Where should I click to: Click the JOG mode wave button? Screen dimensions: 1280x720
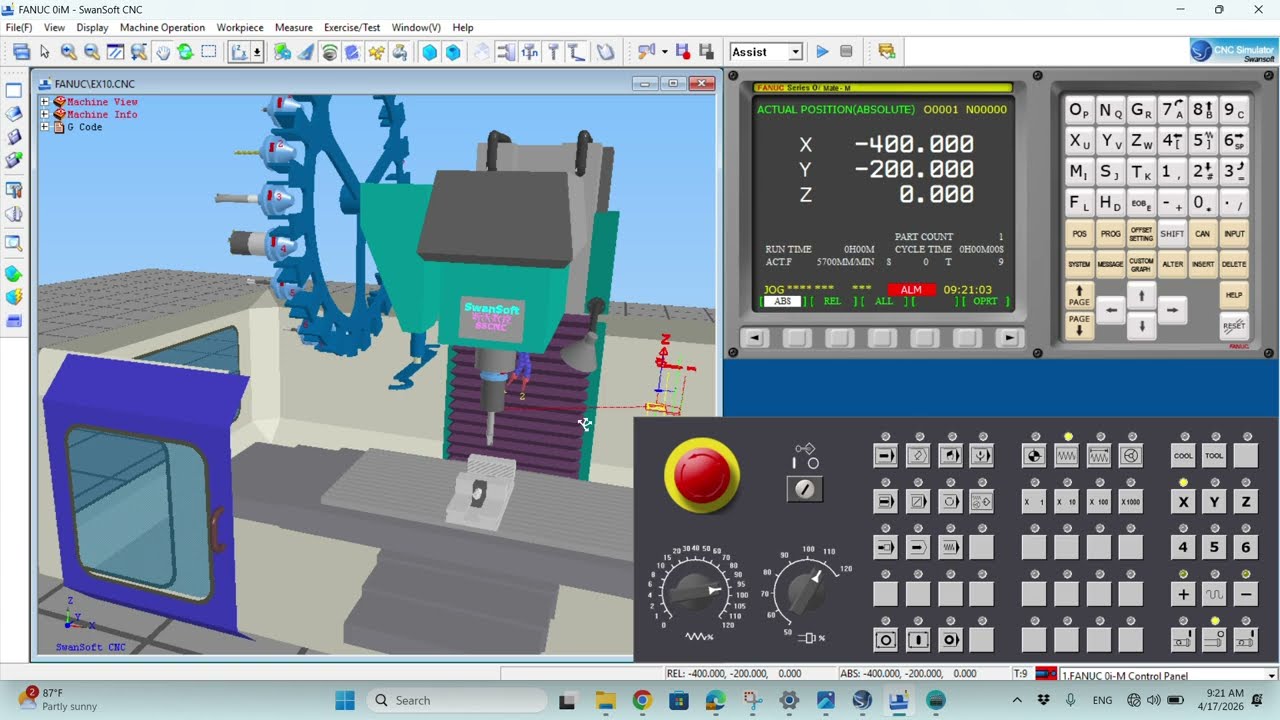click(1067, 455)
